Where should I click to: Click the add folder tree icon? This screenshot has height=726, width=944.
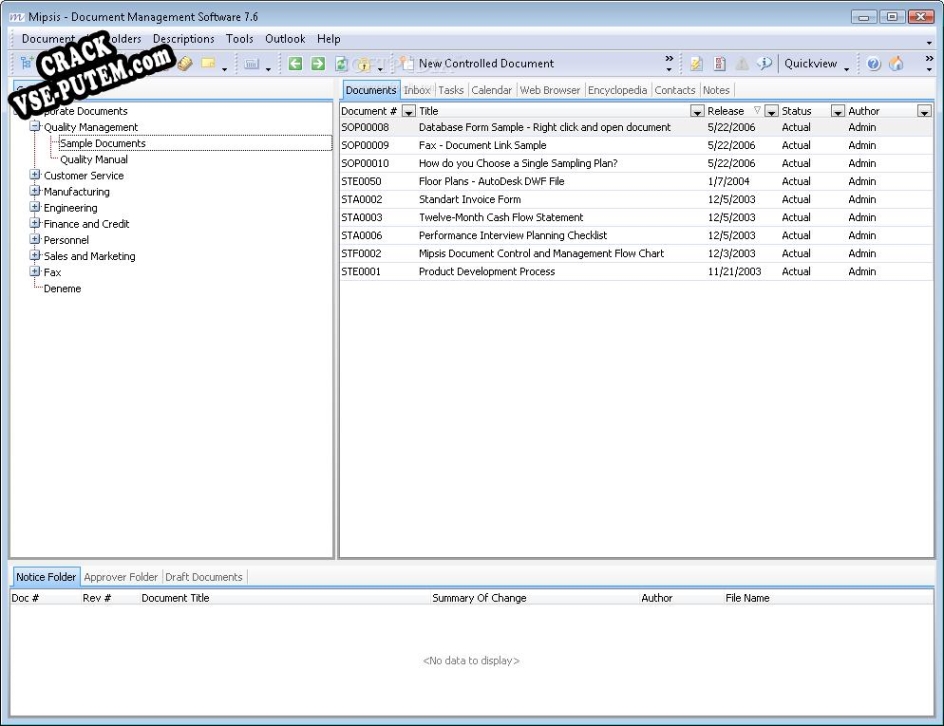[x=26, y=63]
